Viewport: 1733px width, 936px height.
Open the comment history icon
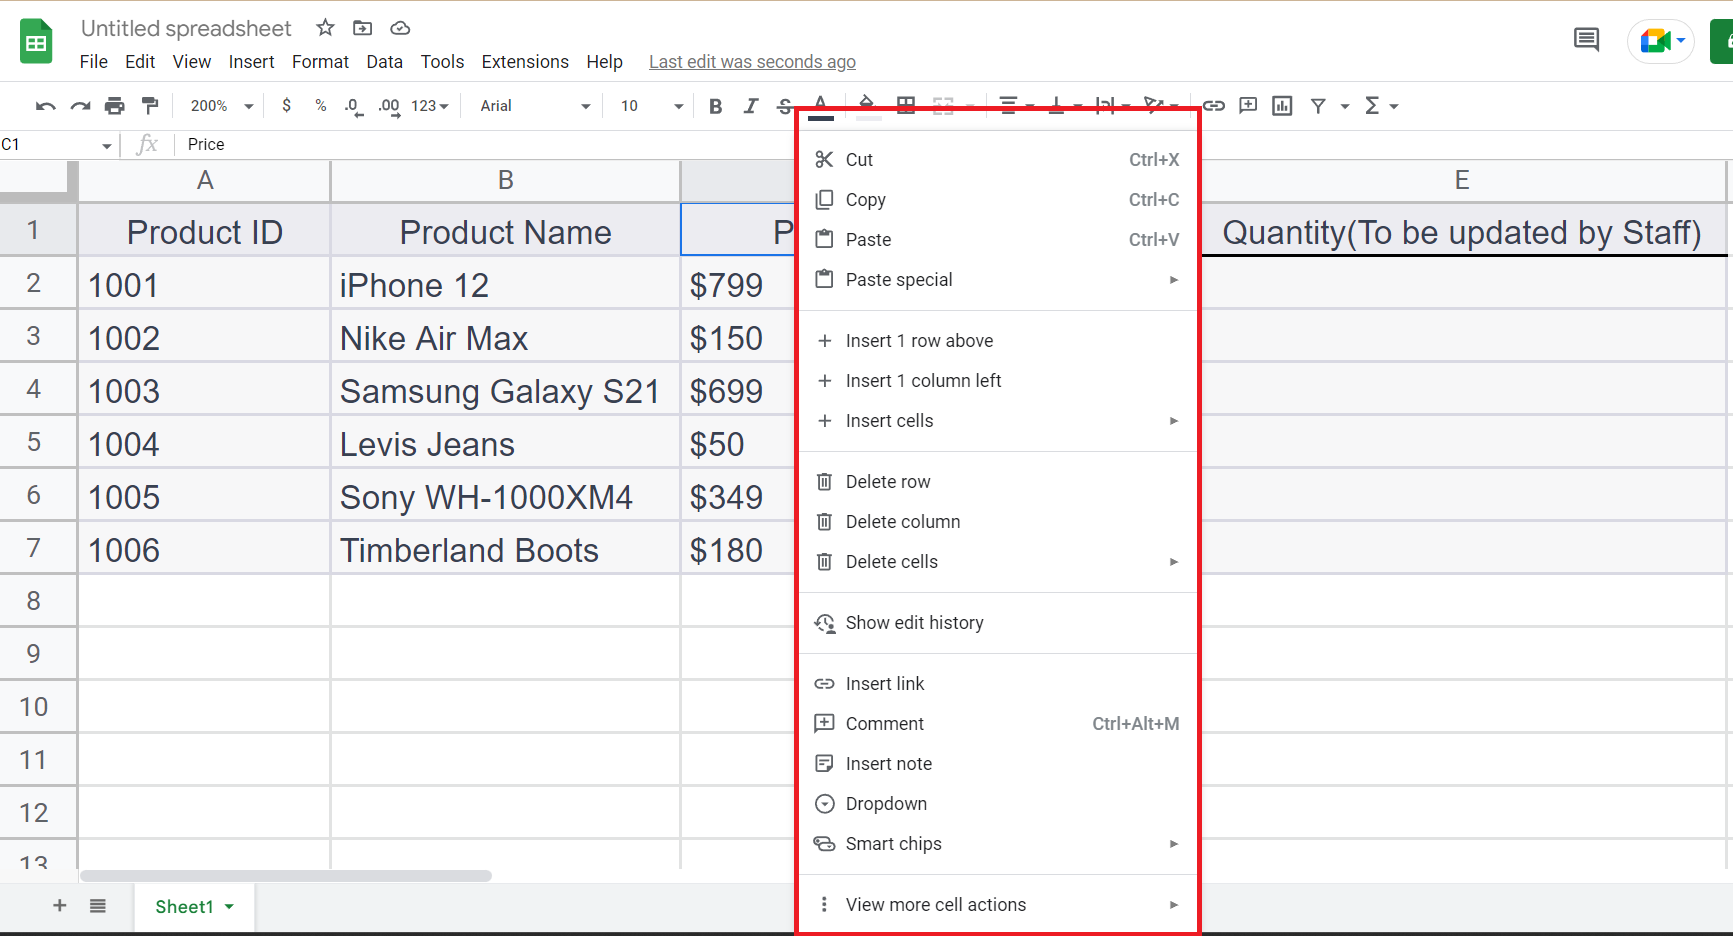pos(1586,40)
